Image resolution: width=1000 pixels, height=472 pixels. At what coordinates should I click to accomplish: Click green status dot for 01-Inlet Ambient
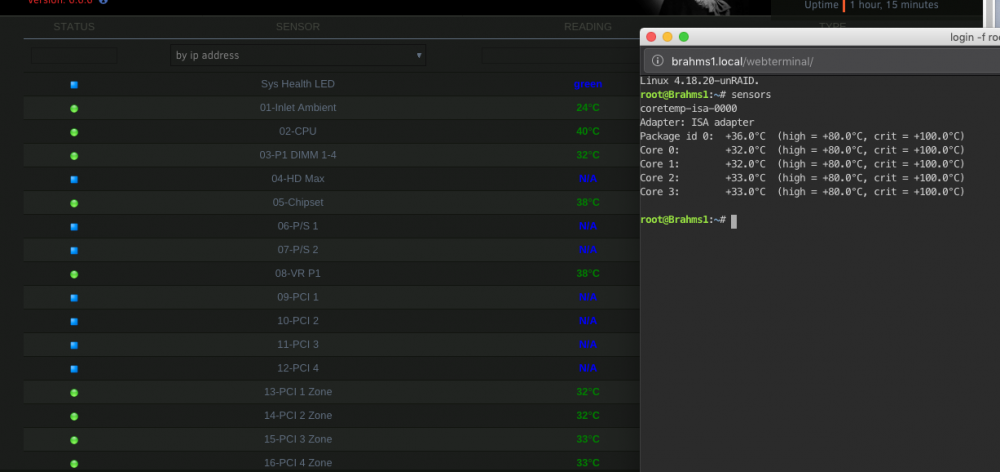coord(74,108)
